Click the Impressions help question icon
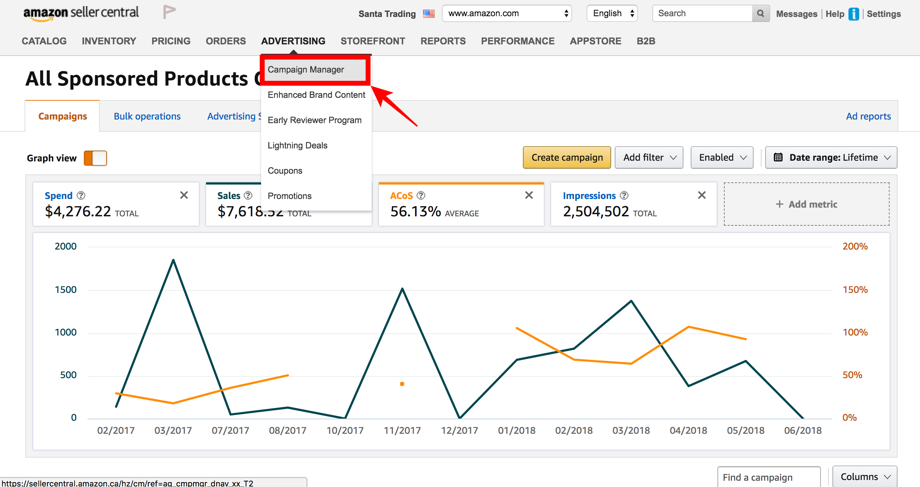This screenshot has width=920, height=487. pos(624,195)
